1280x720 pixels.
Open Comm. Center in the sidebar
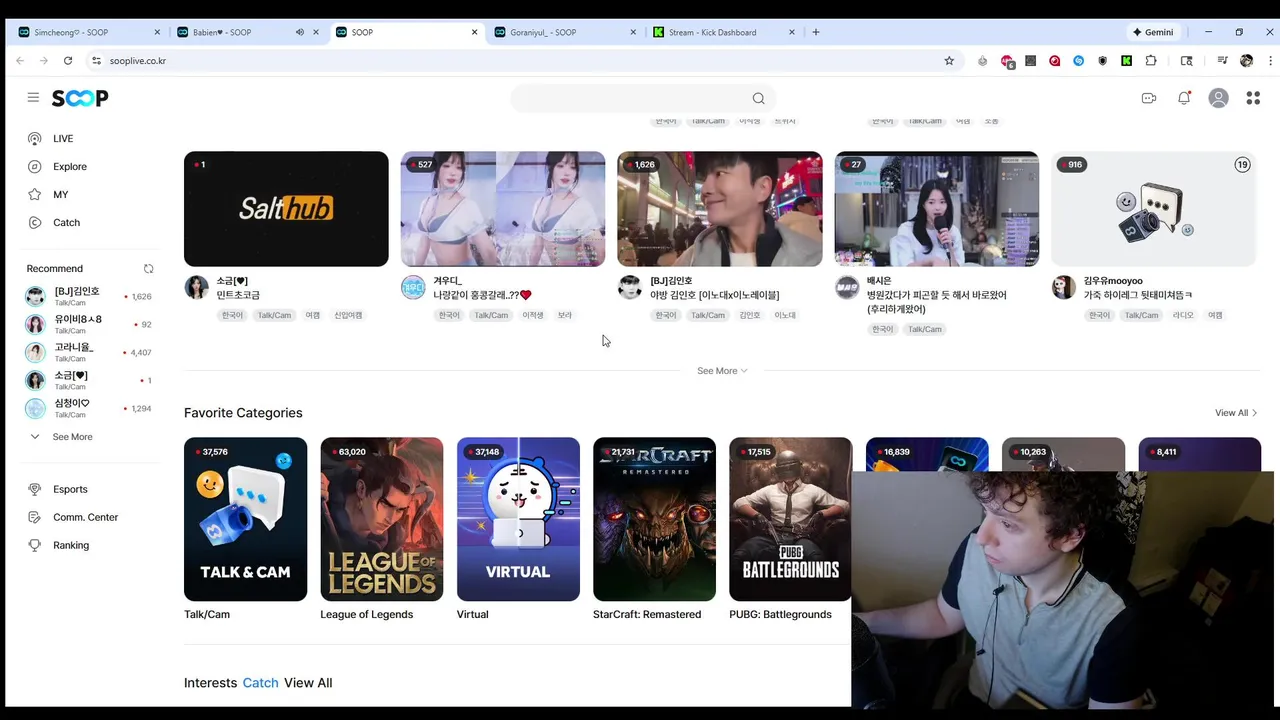tap(85, 517)
